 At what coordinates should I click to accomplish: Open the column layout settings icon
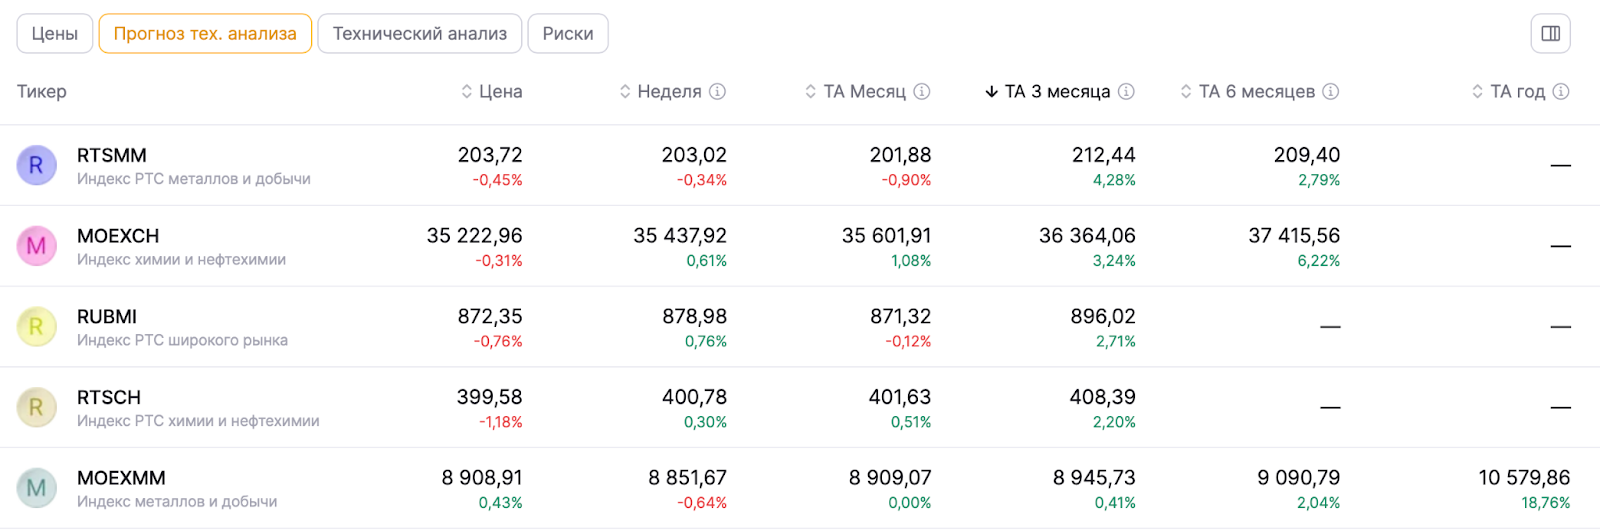click(x=1550, y=33)
